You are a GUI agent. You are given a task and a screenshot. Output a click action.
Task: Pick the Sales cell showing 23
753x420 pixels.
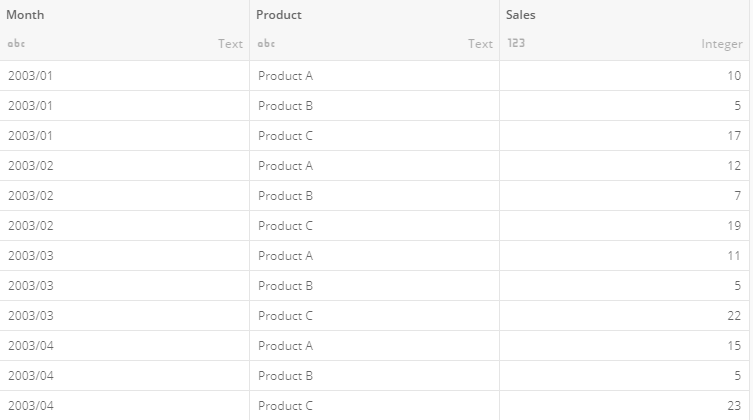[x=734, y=406]
